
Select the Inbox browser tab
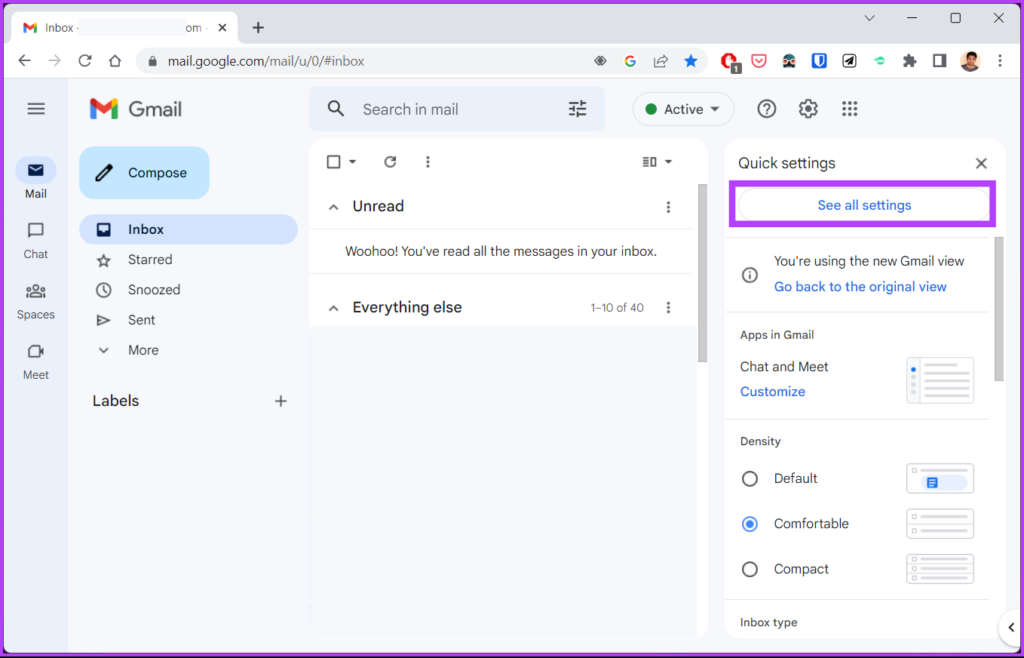pyautogui.click(x=123, y=28)
